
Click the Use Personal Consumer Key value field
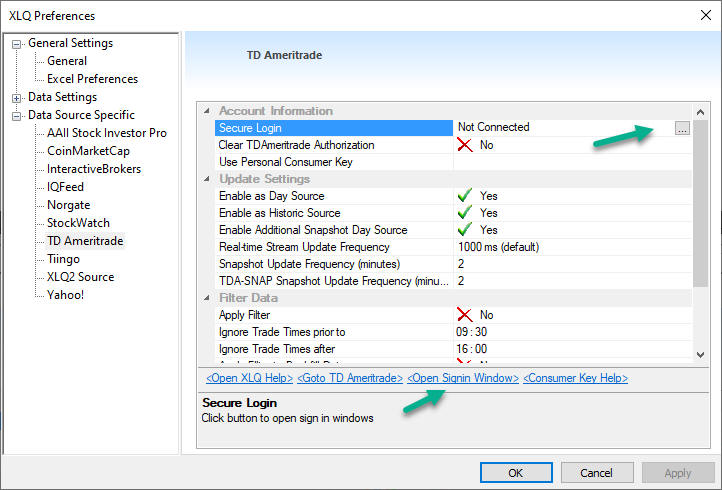click(x=572, y=162)
